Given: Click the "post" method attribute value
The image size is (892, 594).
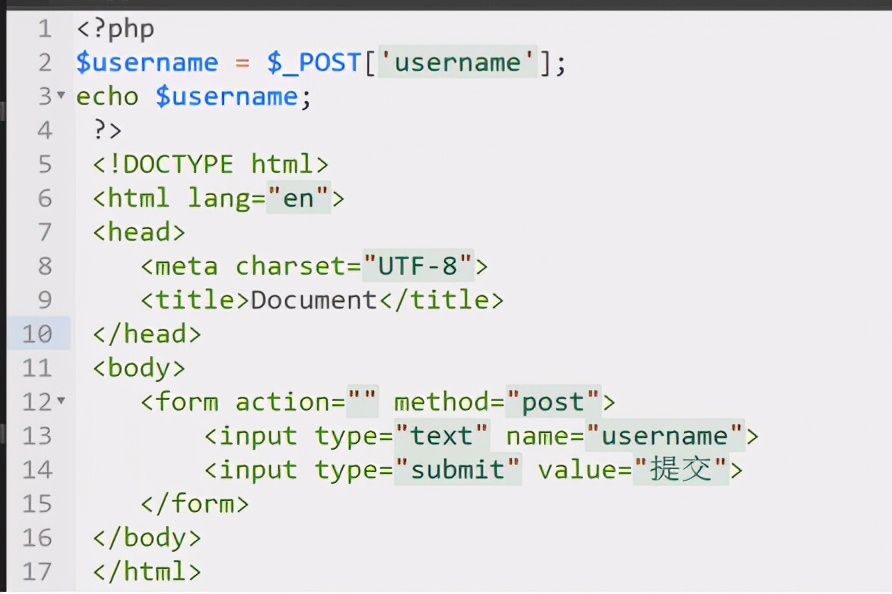Looking at the screenshot, I should [553, 401].
